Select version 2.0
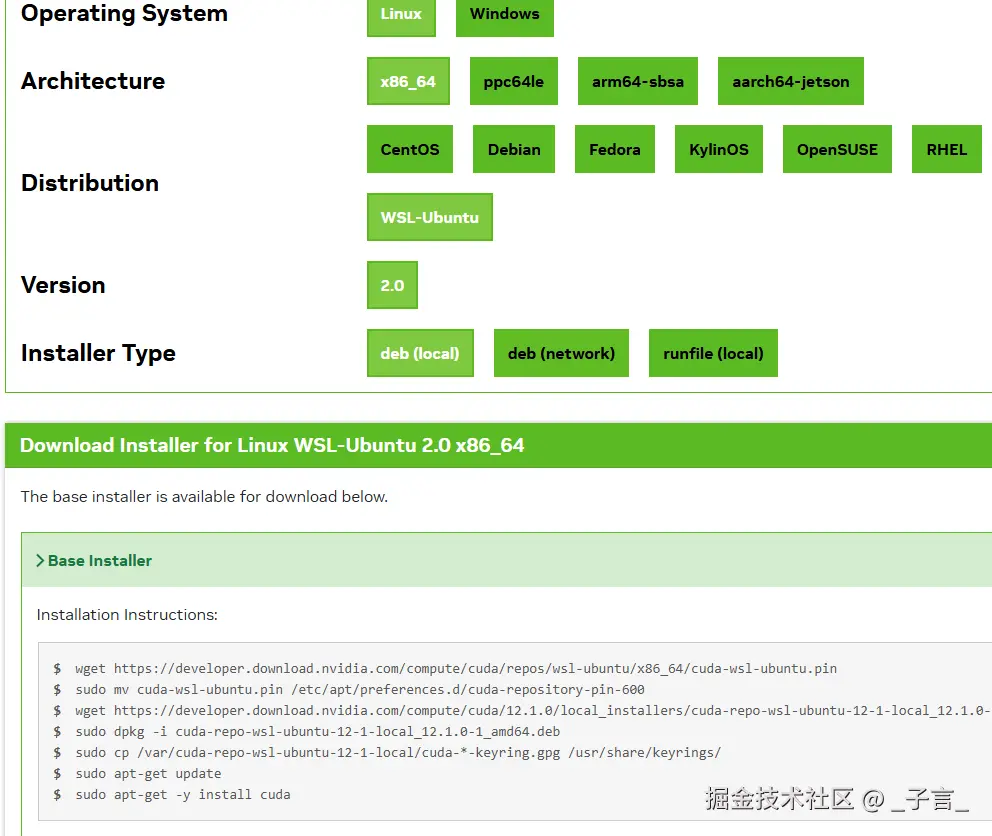Viewport: 992px width, 836px height. 392,285
